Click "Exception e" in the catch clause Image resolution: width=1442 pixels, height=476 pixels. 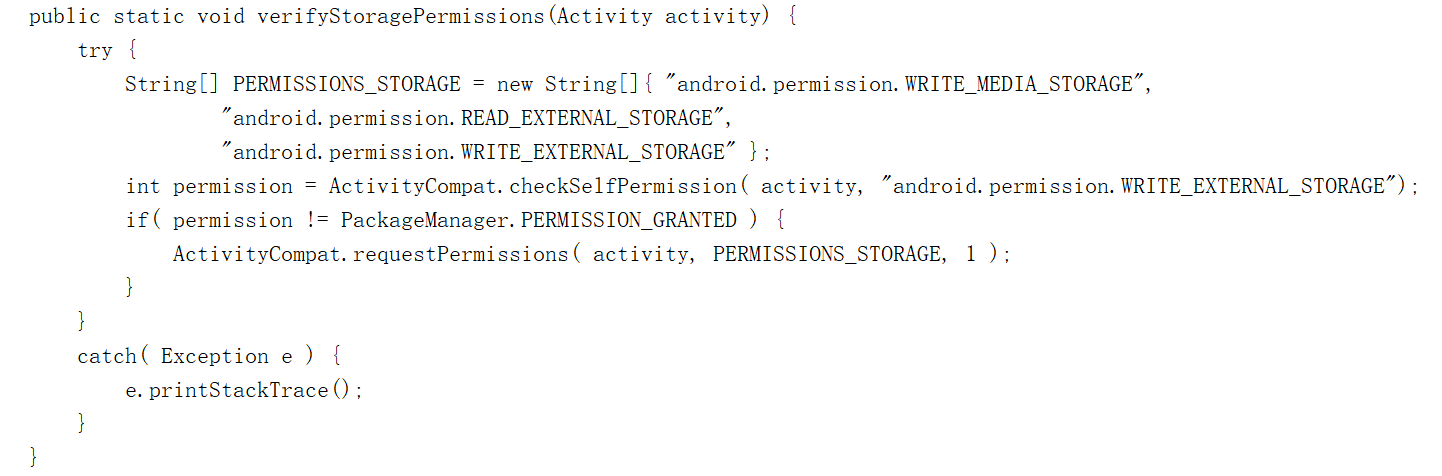226,356
